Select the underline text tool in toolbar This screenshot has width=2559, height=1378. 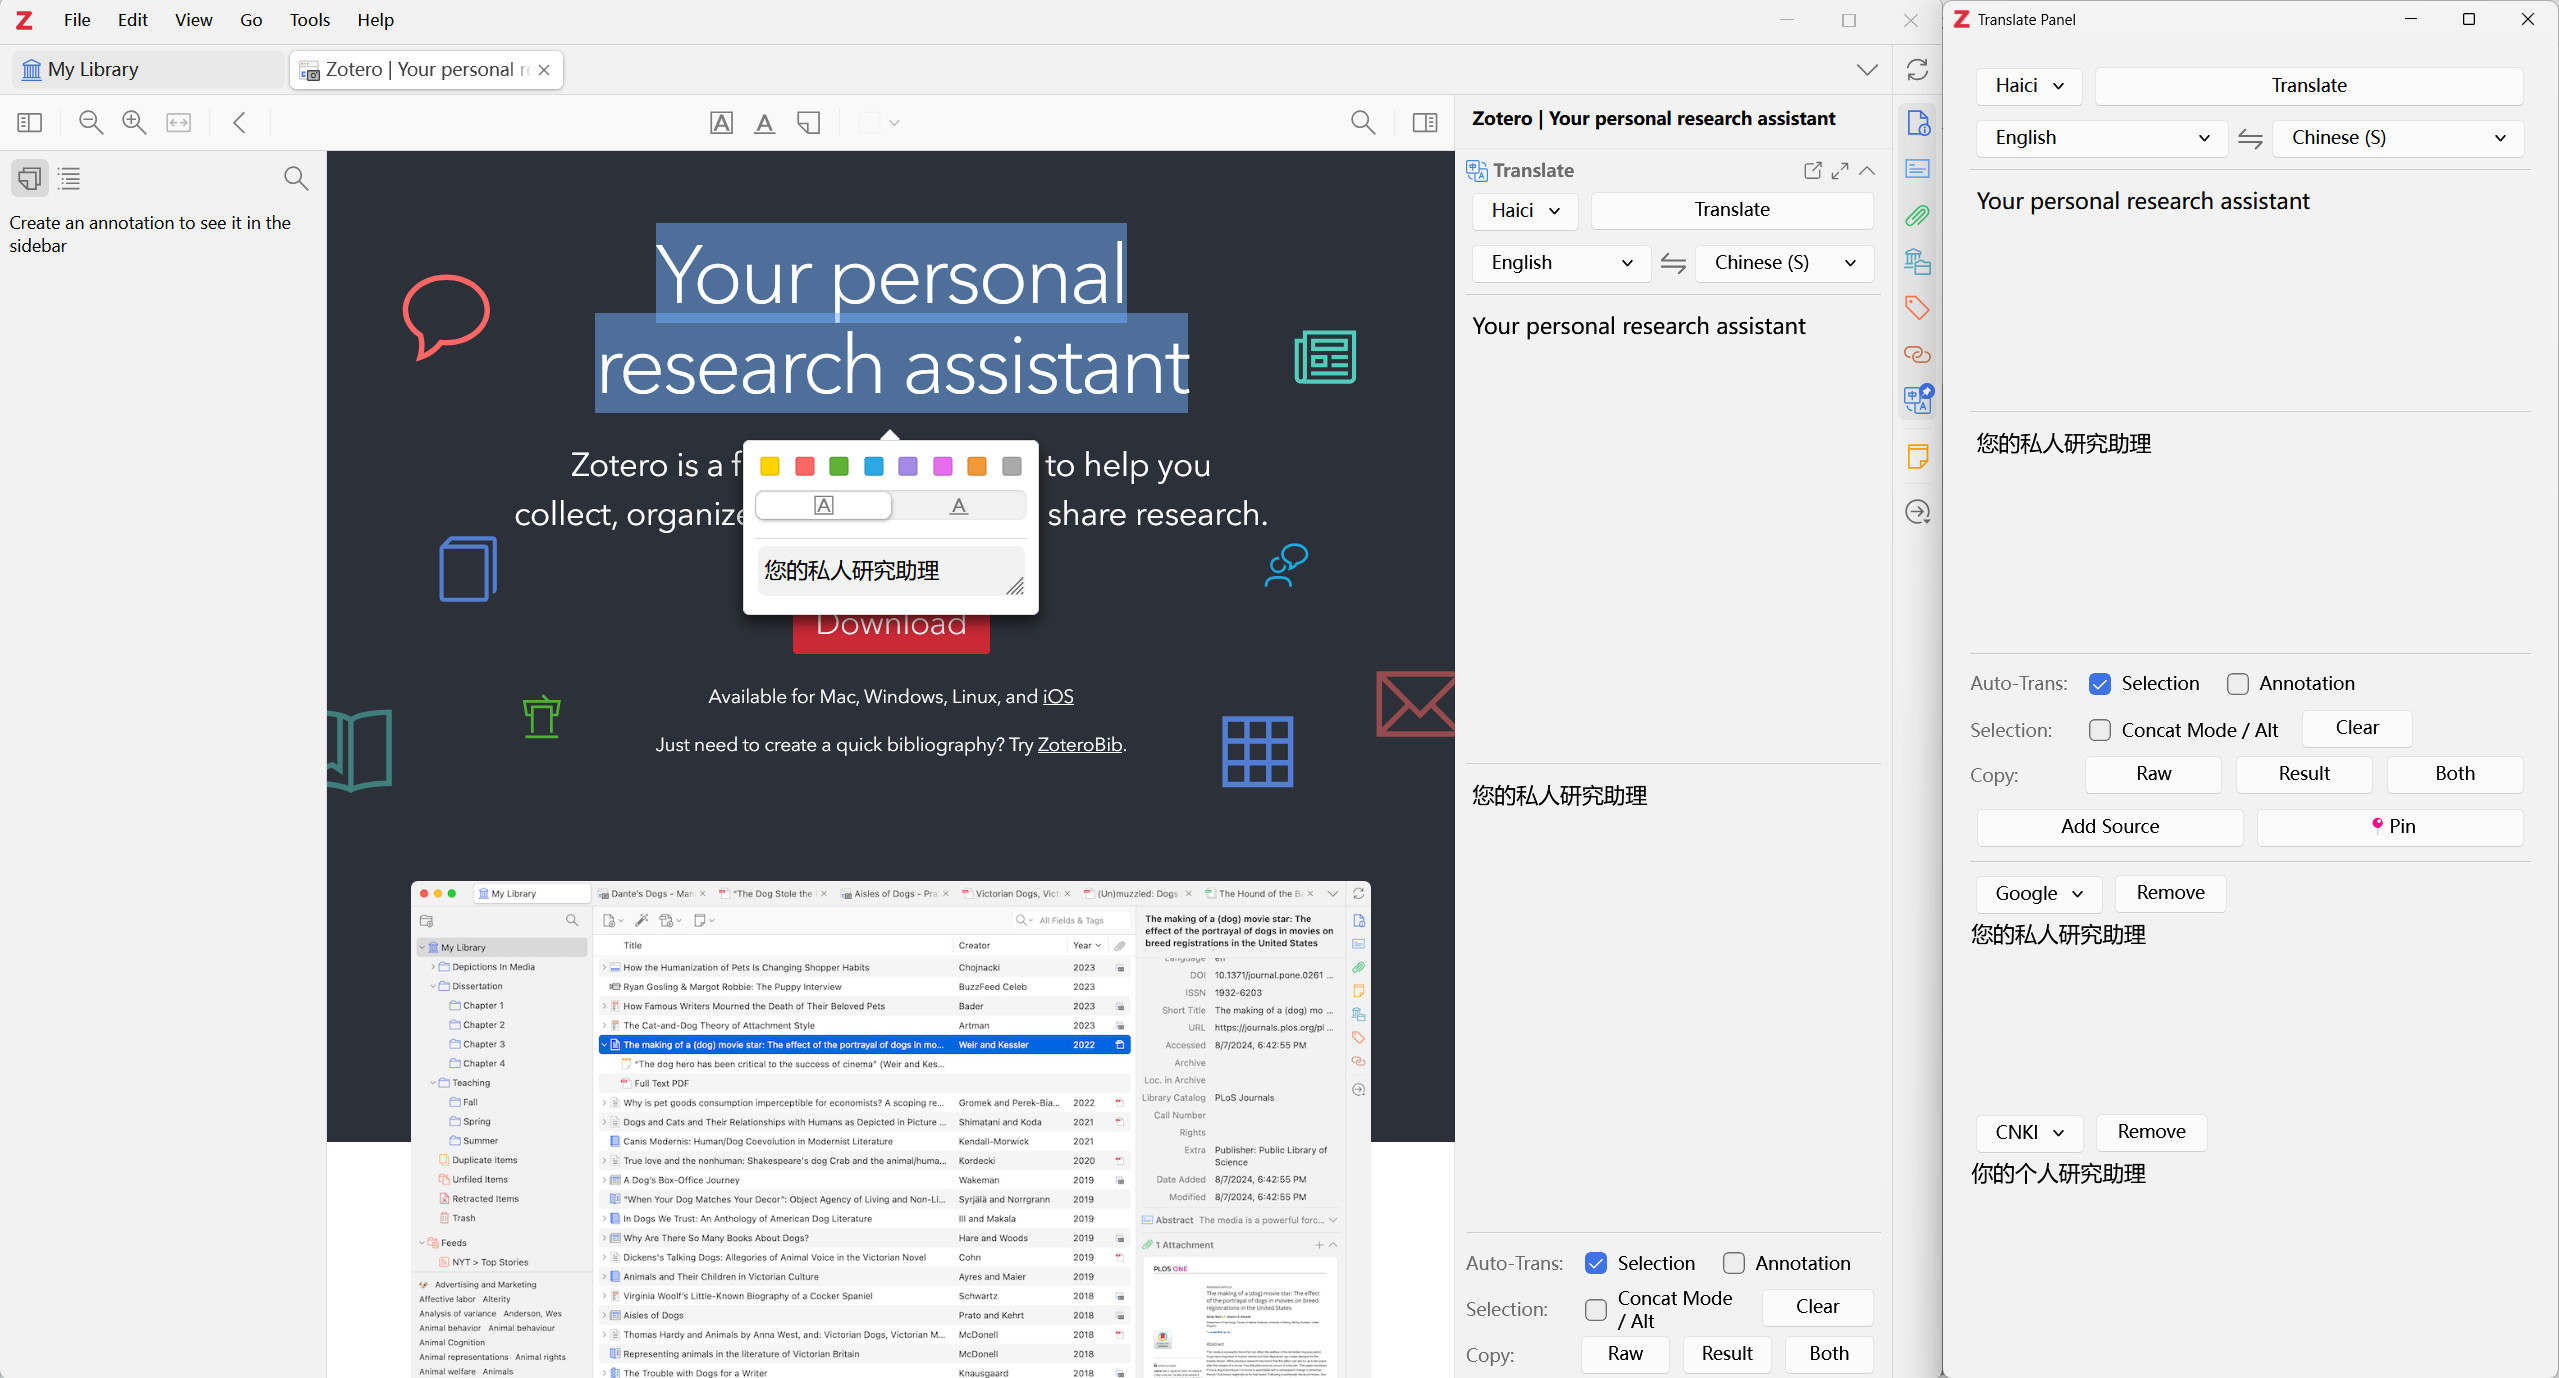pos(765,123)
